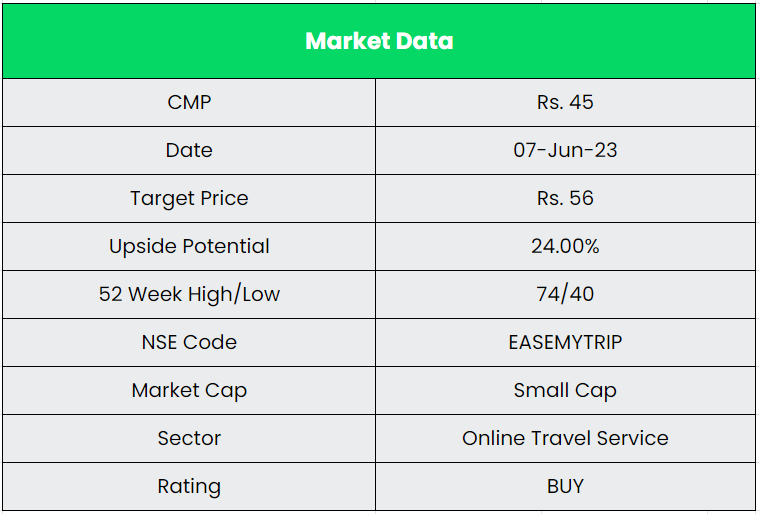Viewport: 760px width, 514px height.
Task: Select the Rating label cell
Action: [189, 486]
